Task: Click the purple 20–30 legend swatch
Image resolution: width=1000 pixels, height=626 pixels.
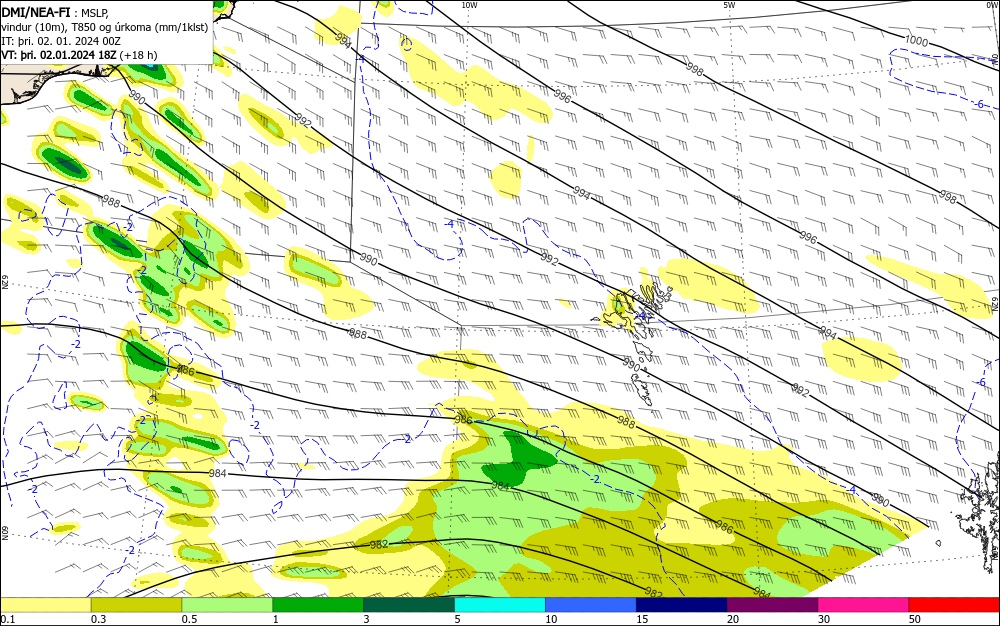Action: pyautogui.click(x=772, y=605)
